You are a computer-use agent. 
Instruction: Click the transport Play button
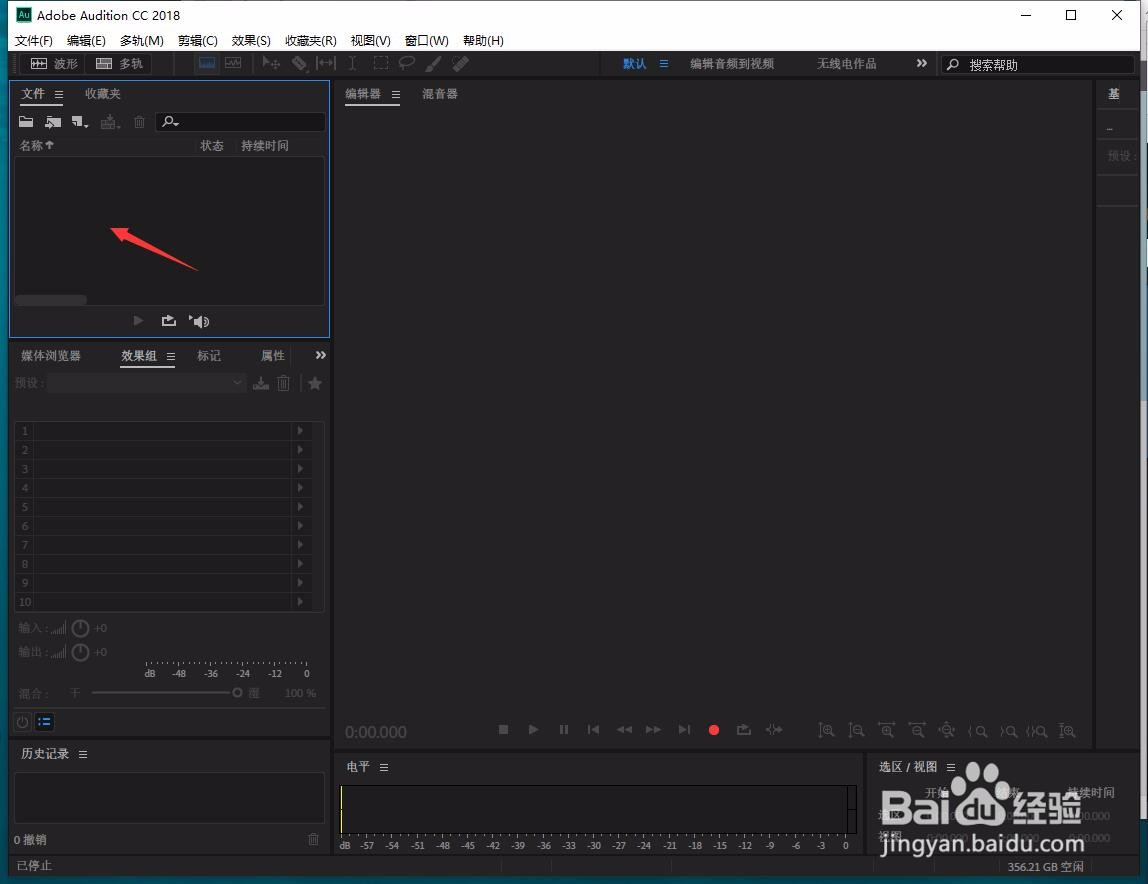533,729
